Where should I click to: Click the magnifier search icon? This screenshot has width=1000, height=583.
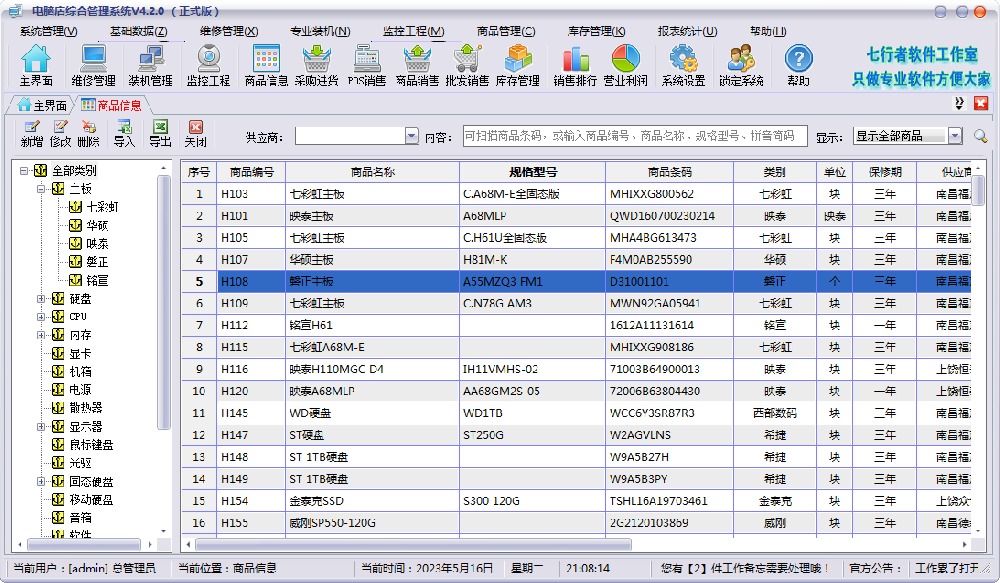point(980,136)
